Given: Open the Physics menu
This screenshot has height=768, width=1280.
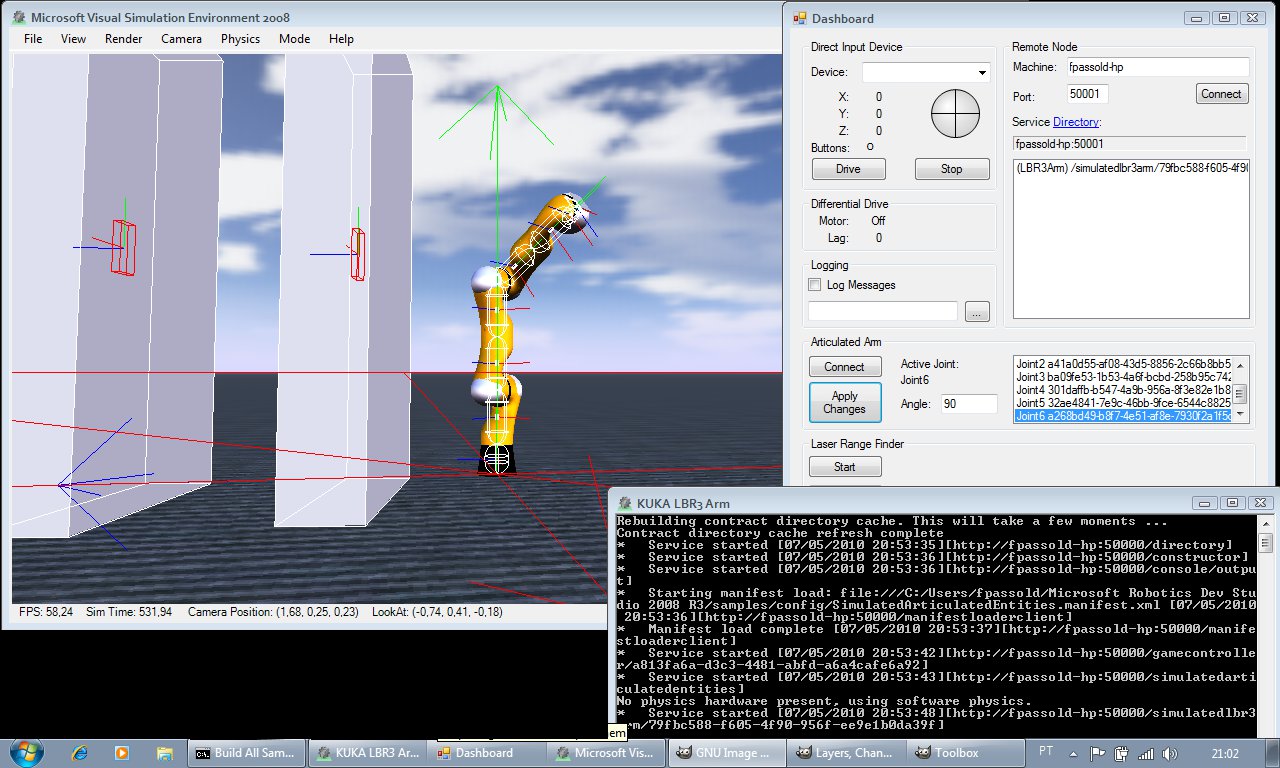Looking at the screenshot, I should (240, 39).
